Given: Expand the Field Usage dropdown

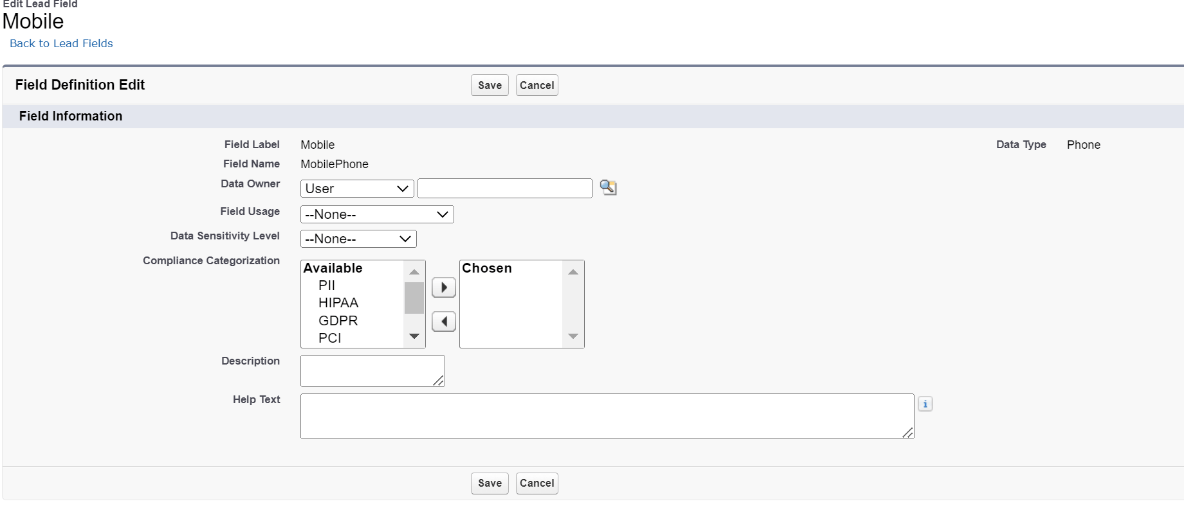Looking at the screenshot, I should click(x=377, y=213).
